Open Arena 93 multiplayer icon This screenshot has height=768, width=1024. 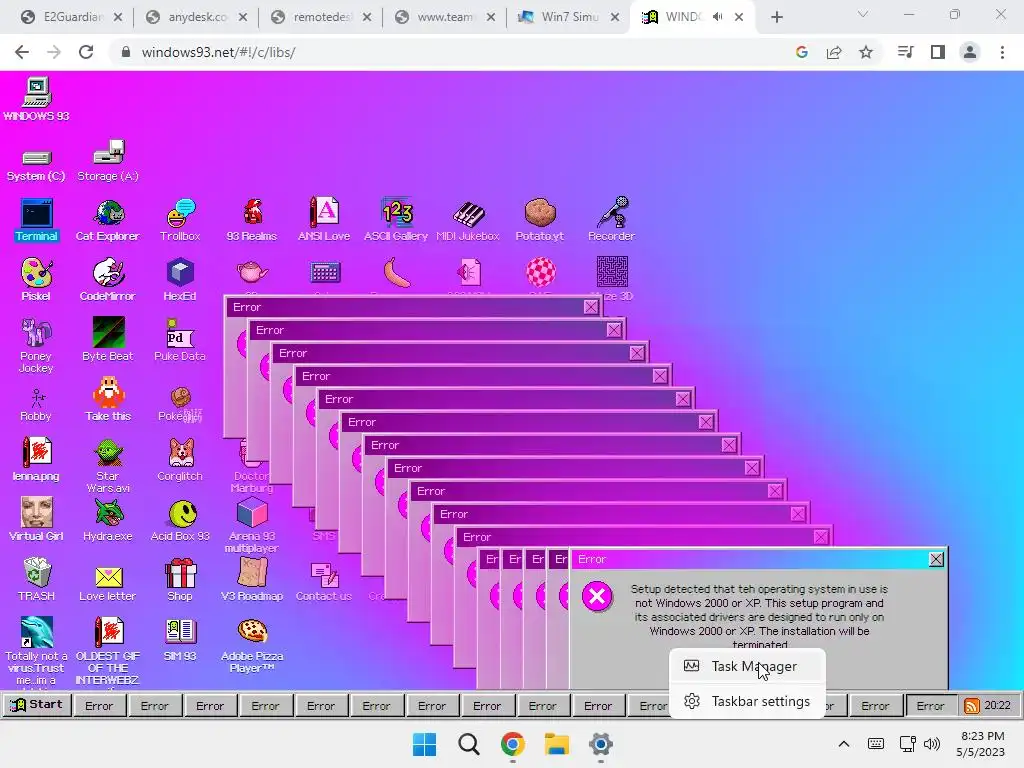click(252, 525)
